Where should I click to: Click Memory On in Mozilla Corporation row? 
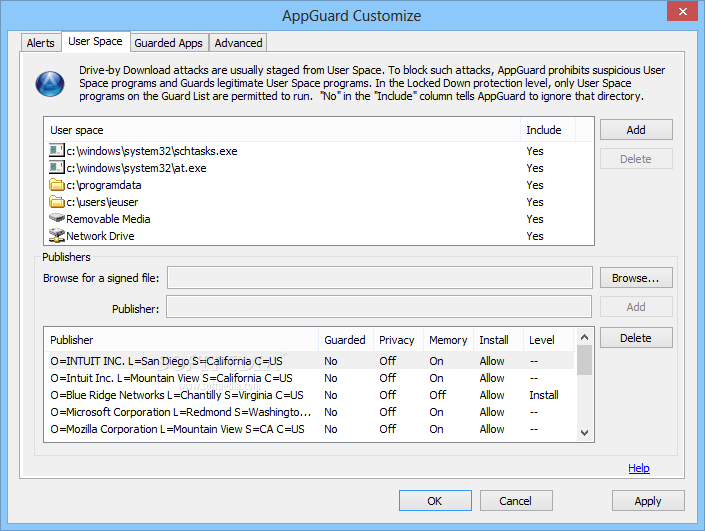point(436,429)
